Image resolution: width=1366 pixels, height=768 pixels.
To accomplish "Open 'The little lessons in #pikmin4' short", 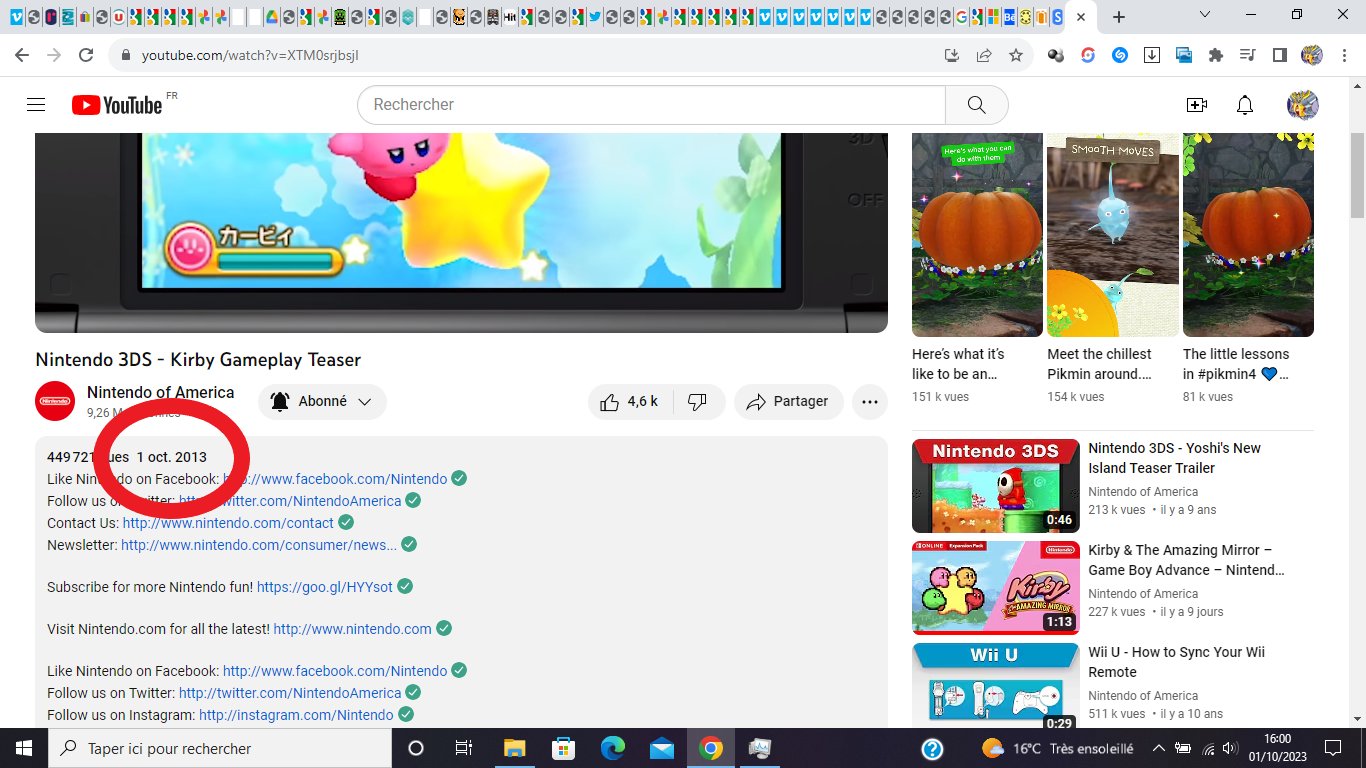I will (1248, 235).
